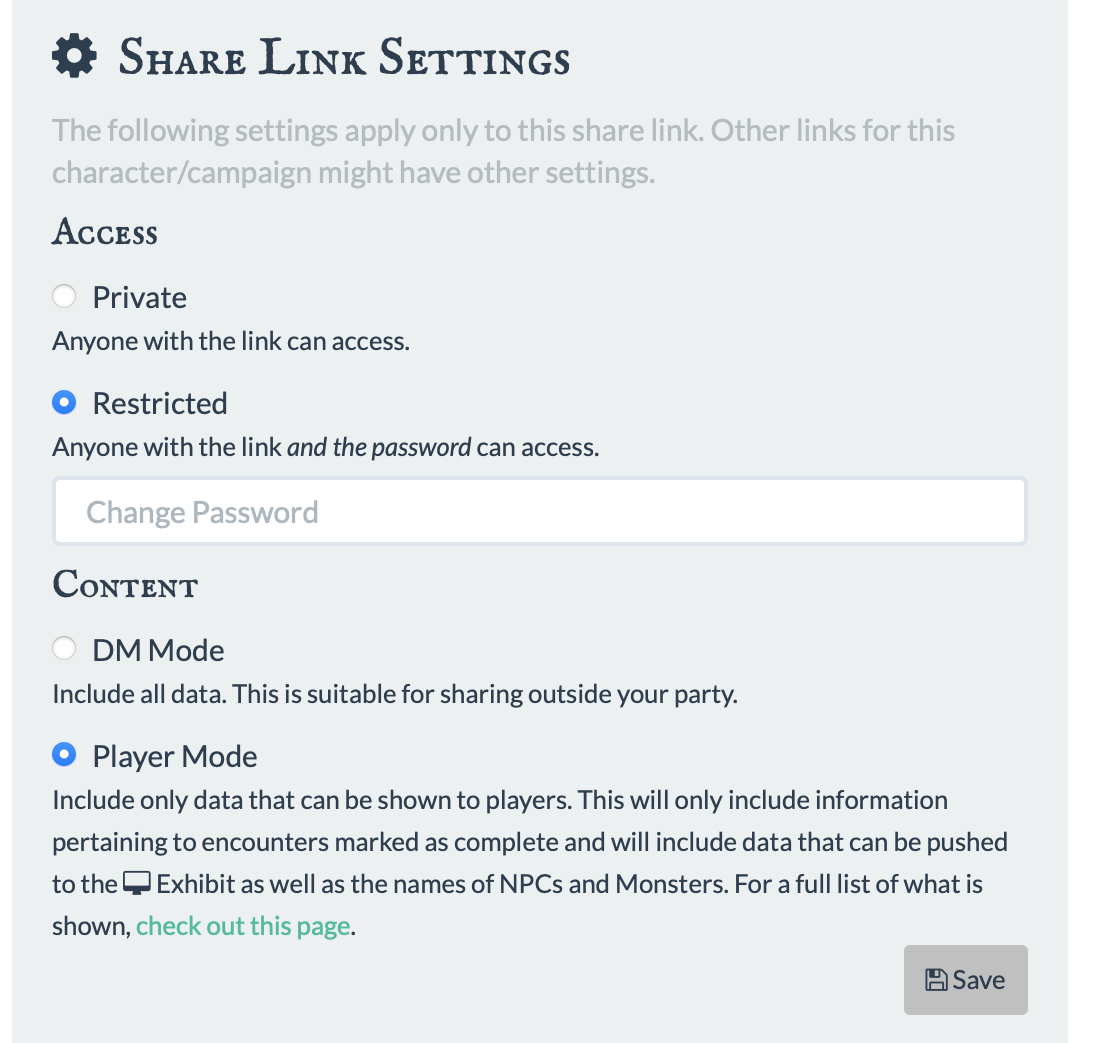The image size is (1096, 1043).
Task: Click the italic "and the password" text
Action: click(x=379, y=447)
